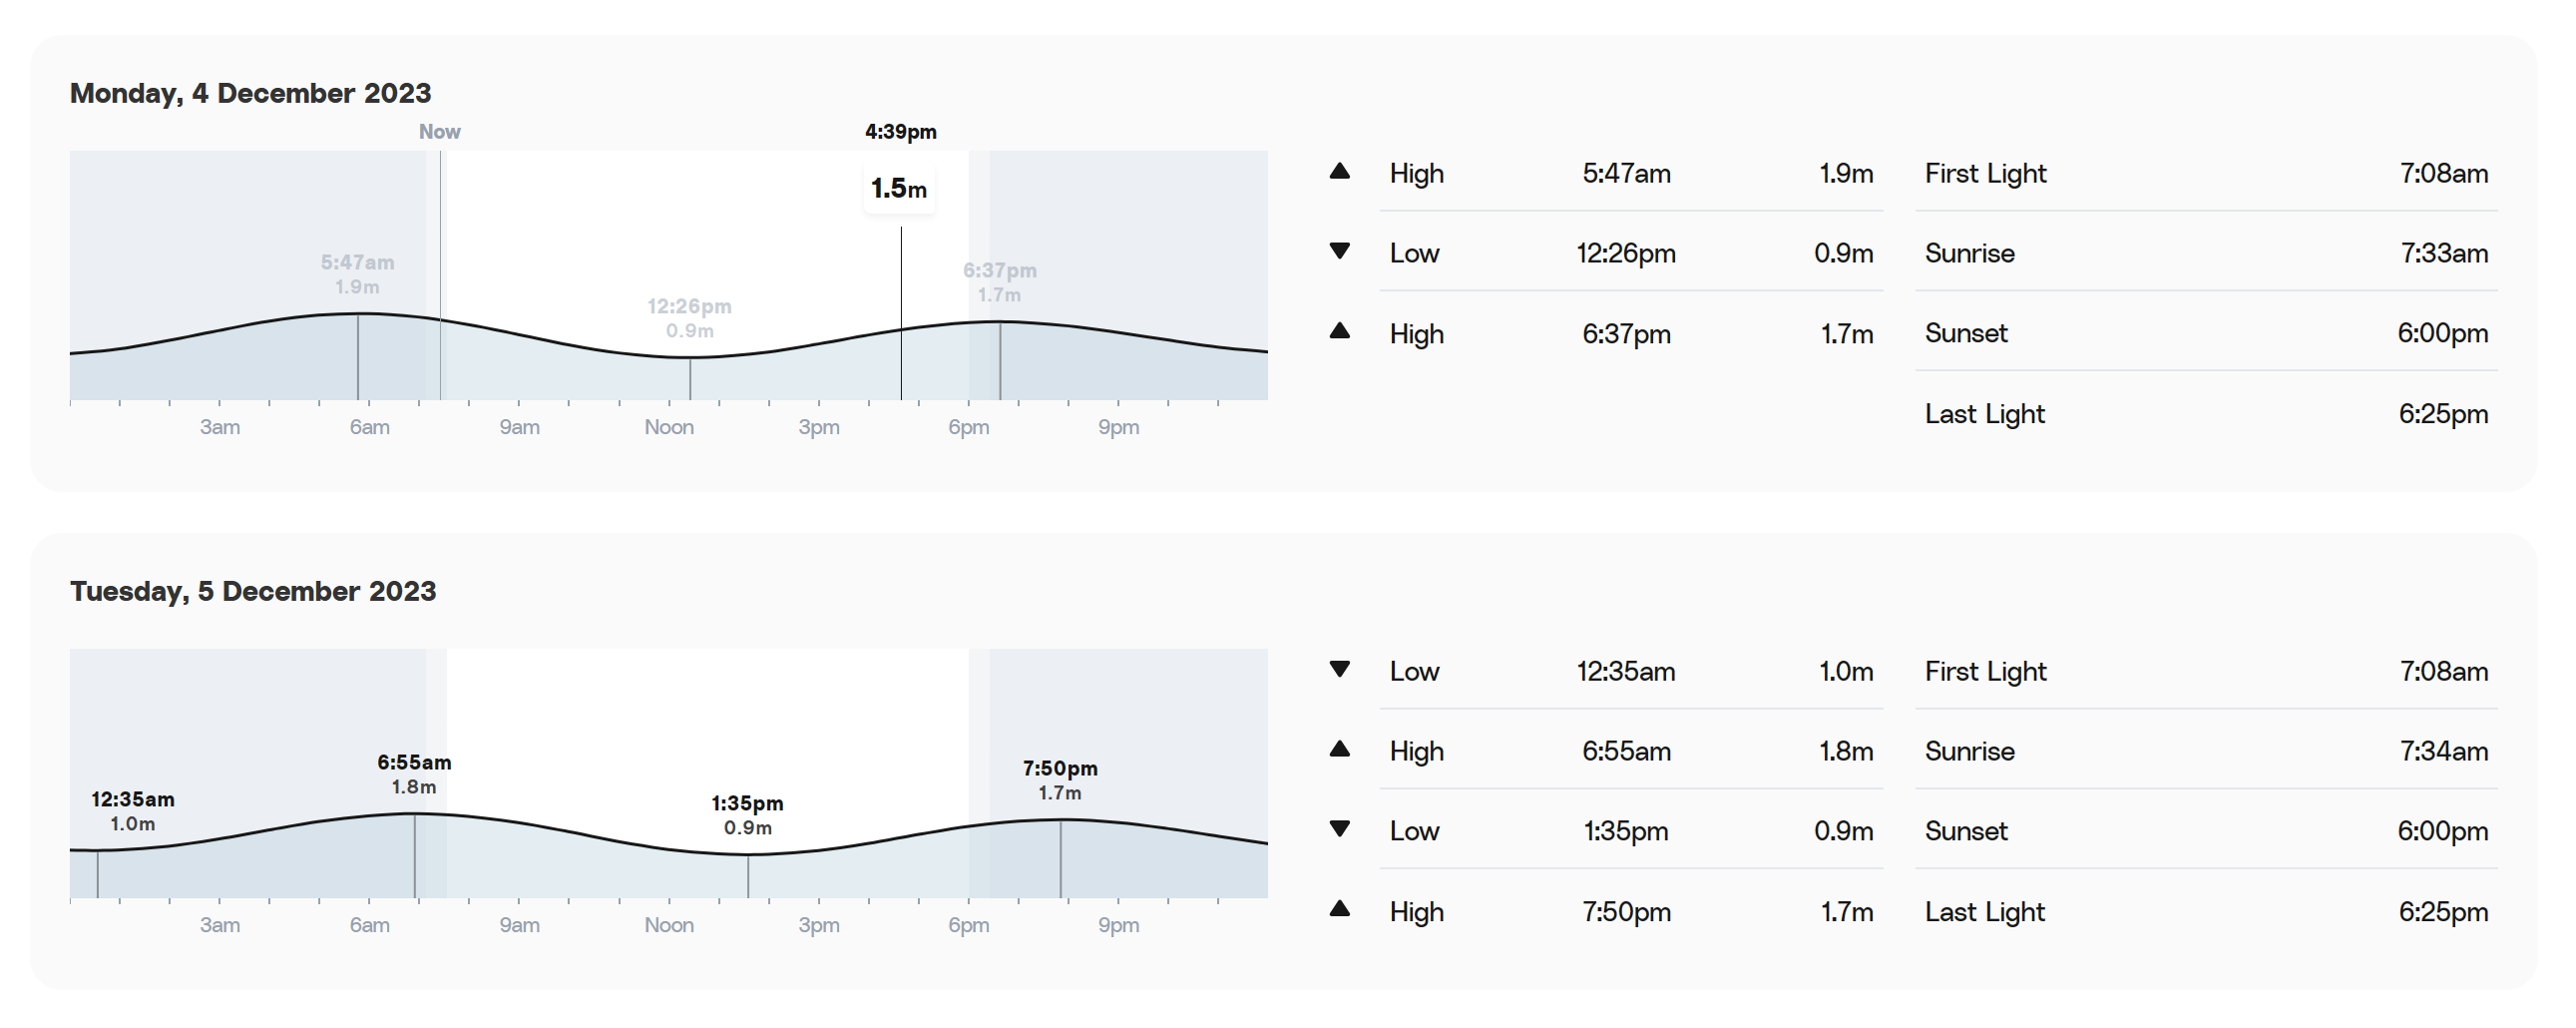Click Tuesday's Last Light 6:25pm time value
This screenshot has height=1028, width=2576.
tap(2442, 912)
